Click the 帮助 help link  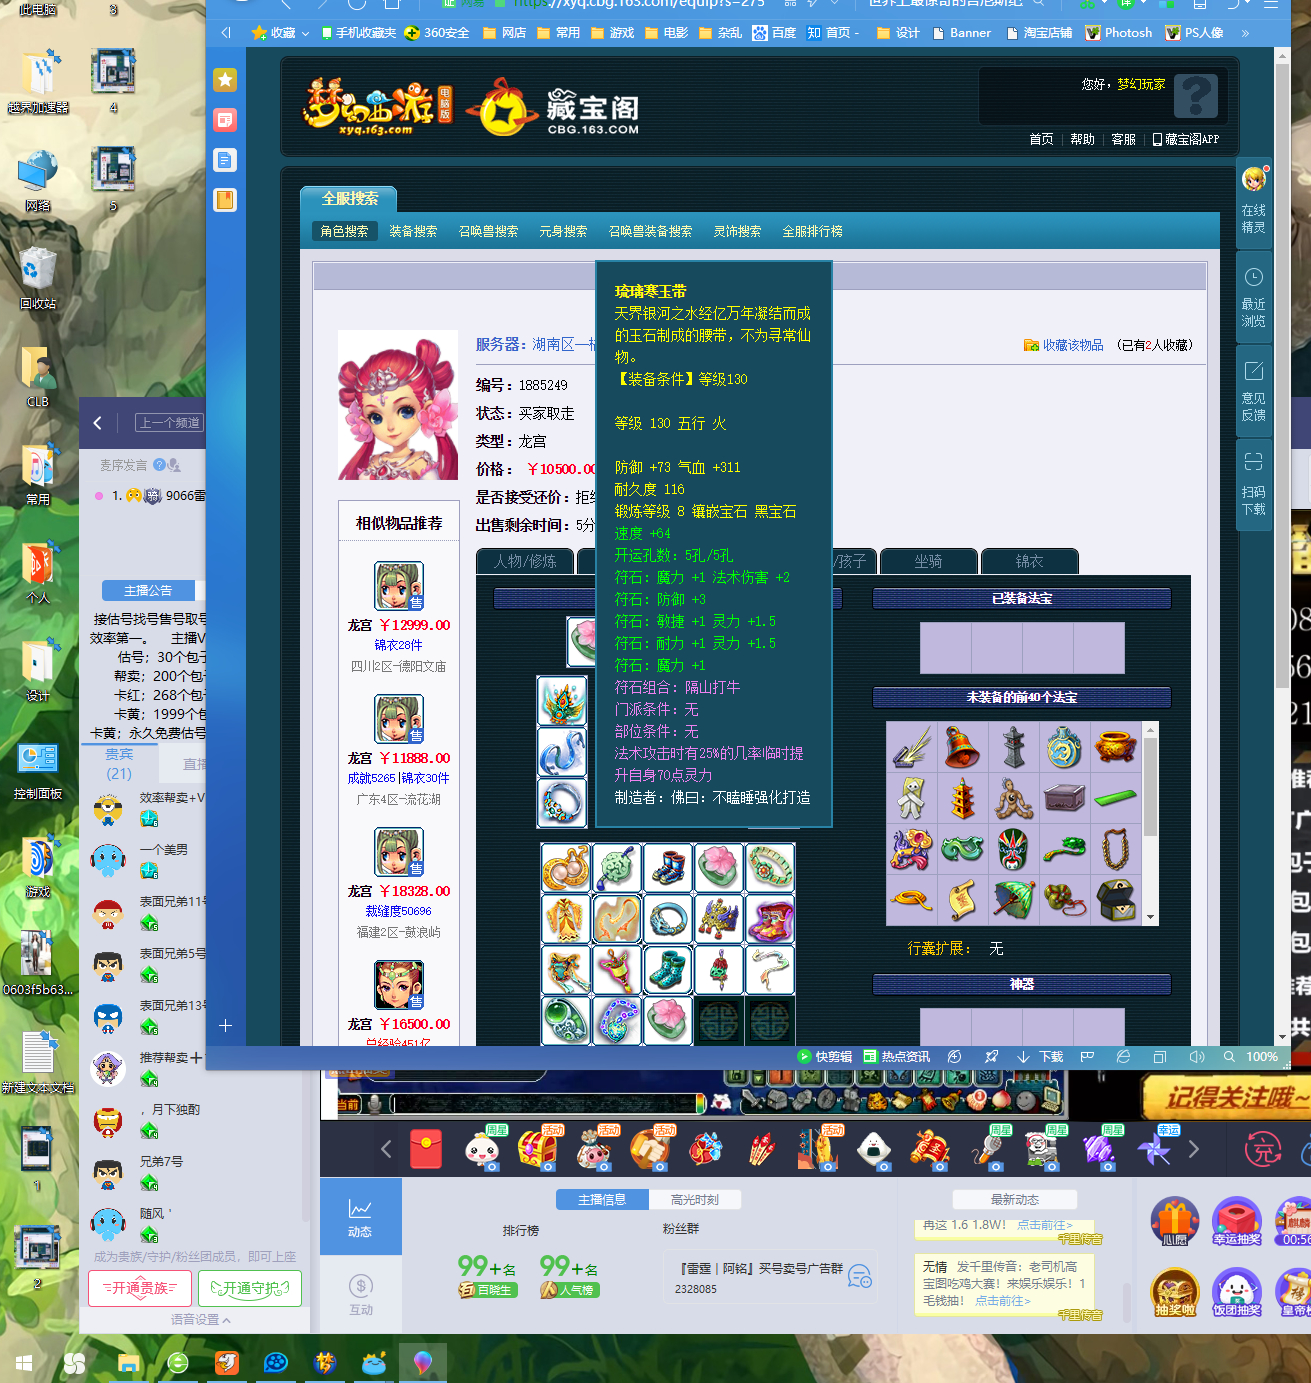click(1082, 139)
